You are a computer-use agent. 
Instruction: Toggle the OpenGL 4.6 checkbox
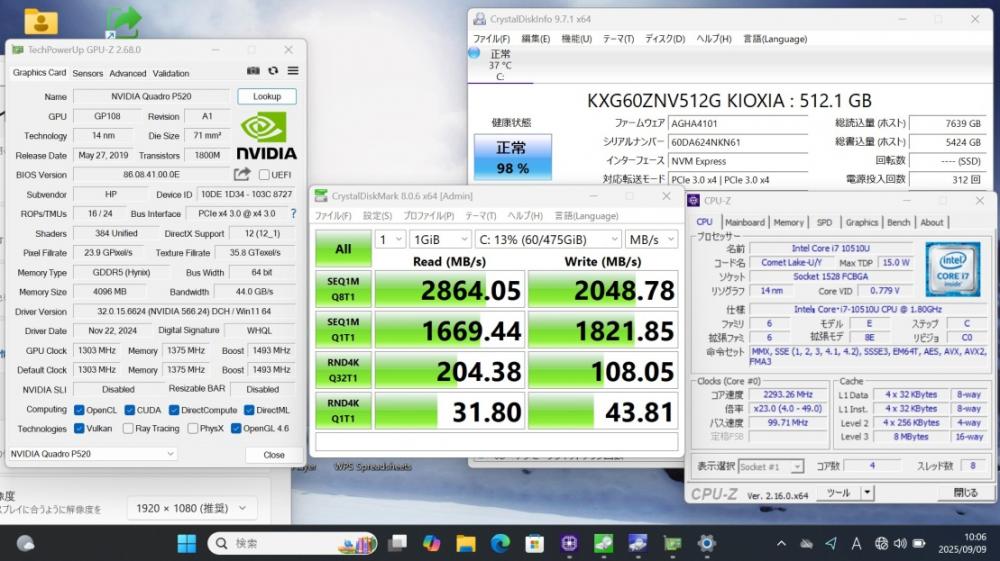[236, 428]
